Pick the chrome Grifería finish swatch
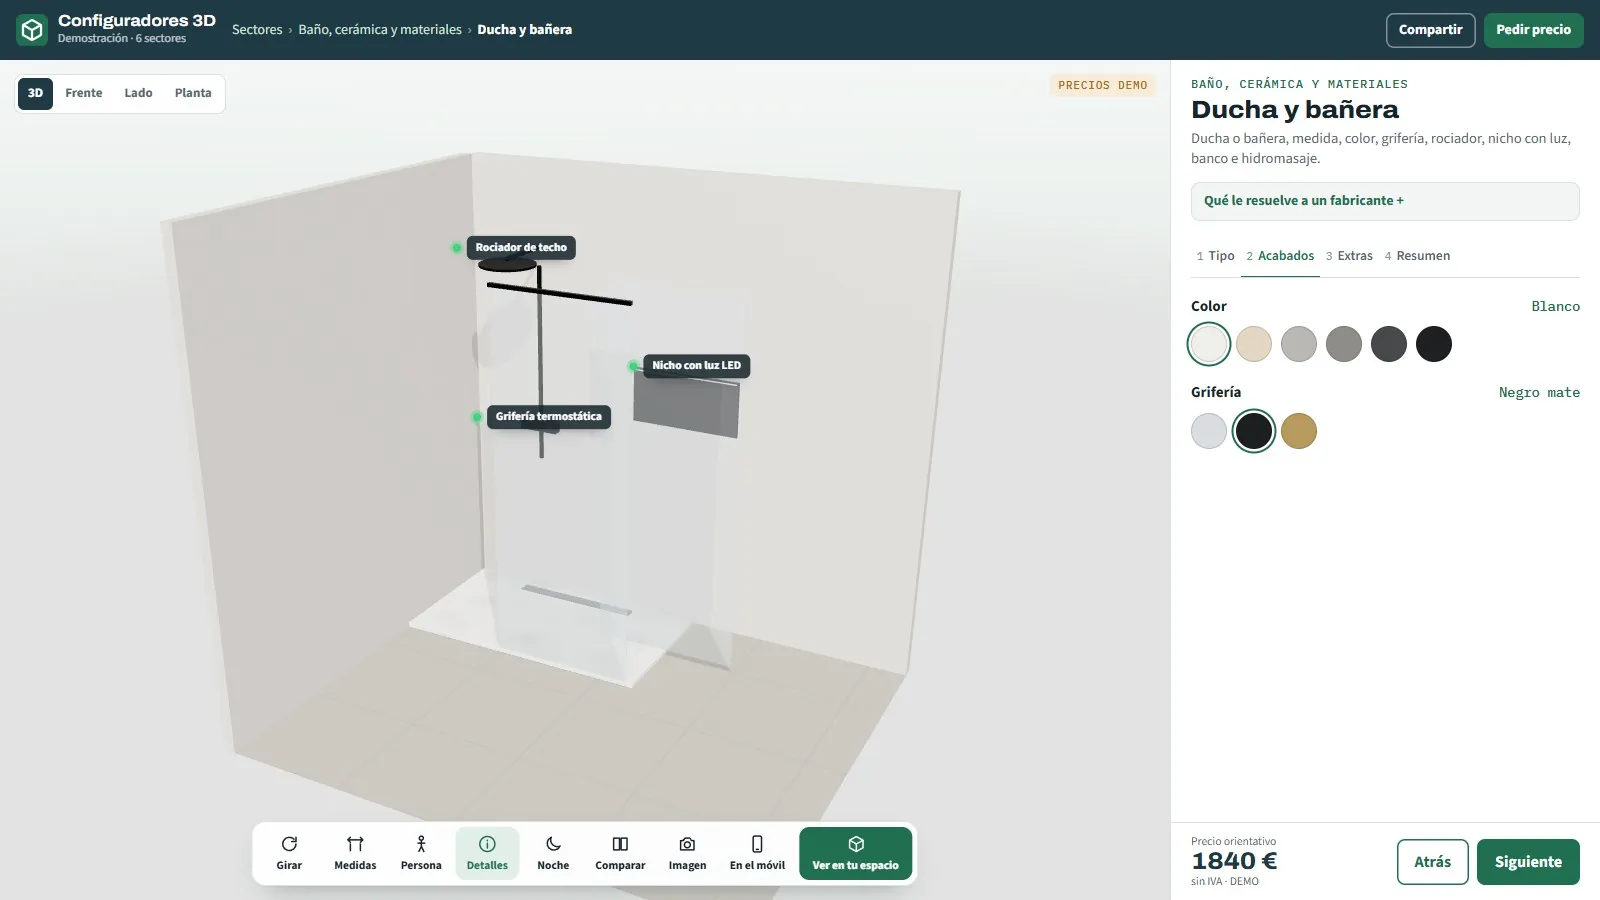1600x900 pixels. pos(1209,431)
